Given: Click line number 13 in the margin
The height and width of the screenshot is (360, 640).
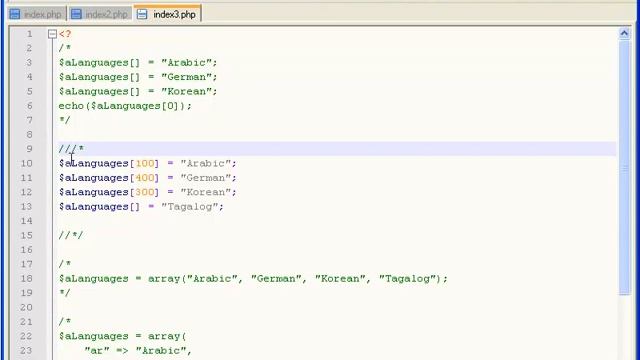Looking at the screenshot, I should coord(27,207).
